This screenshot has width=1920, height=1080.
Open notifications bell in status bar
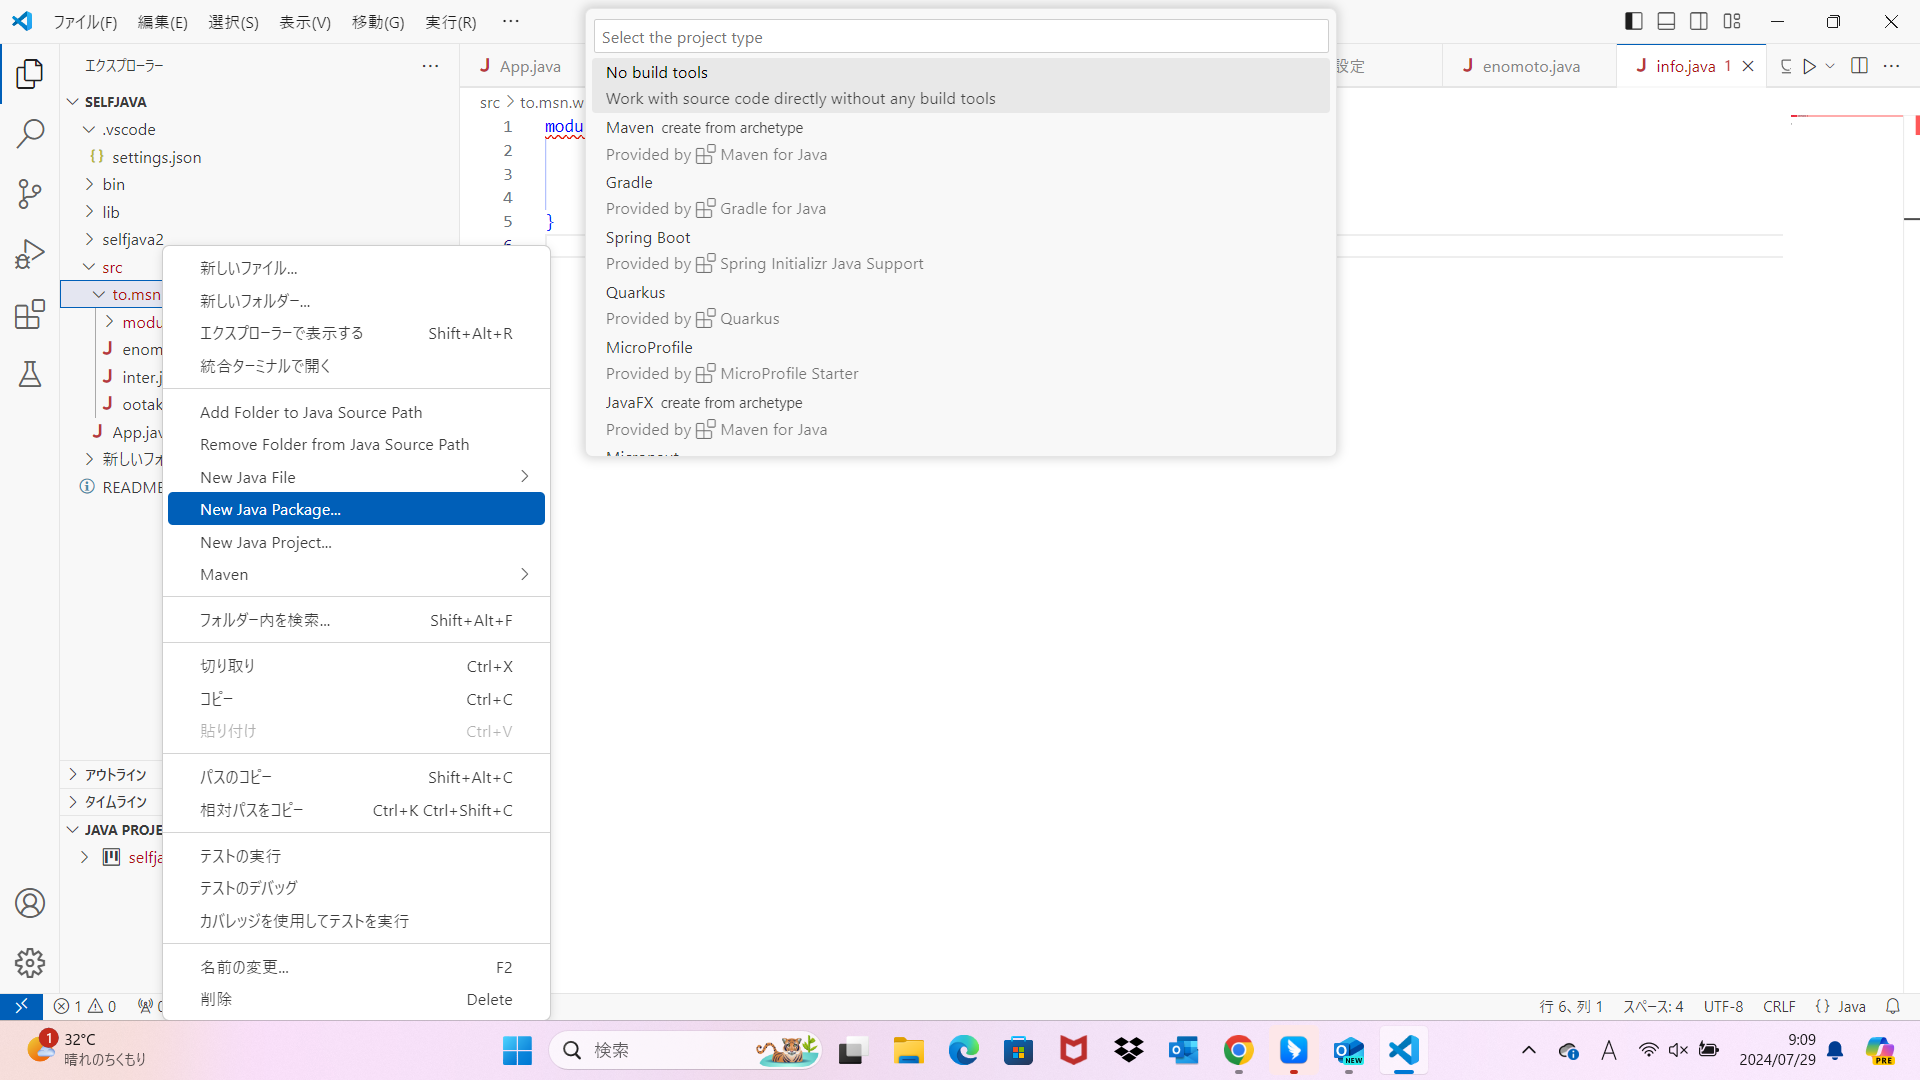point(1892,1006)
